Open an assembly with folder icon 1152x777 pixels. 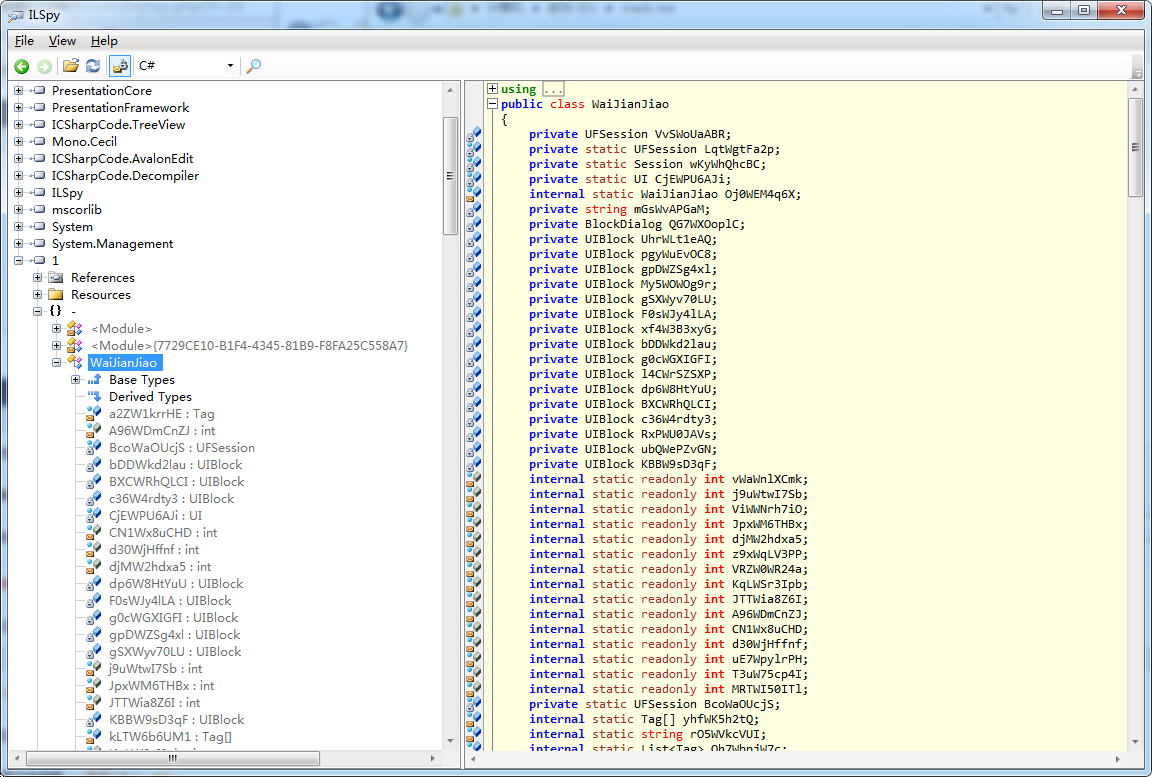(x=71, y=66)
